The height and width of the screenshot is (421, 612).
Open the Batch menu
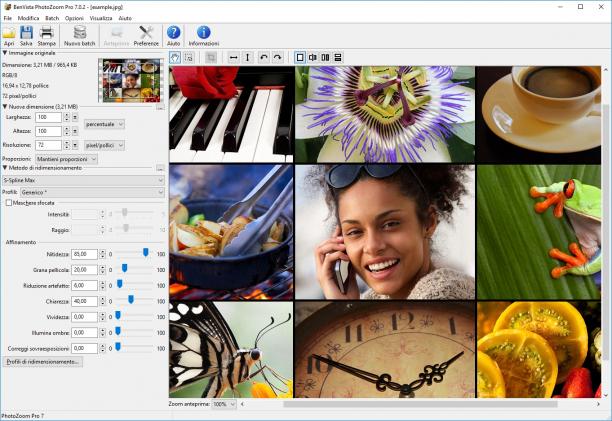[x=52, y=18]
